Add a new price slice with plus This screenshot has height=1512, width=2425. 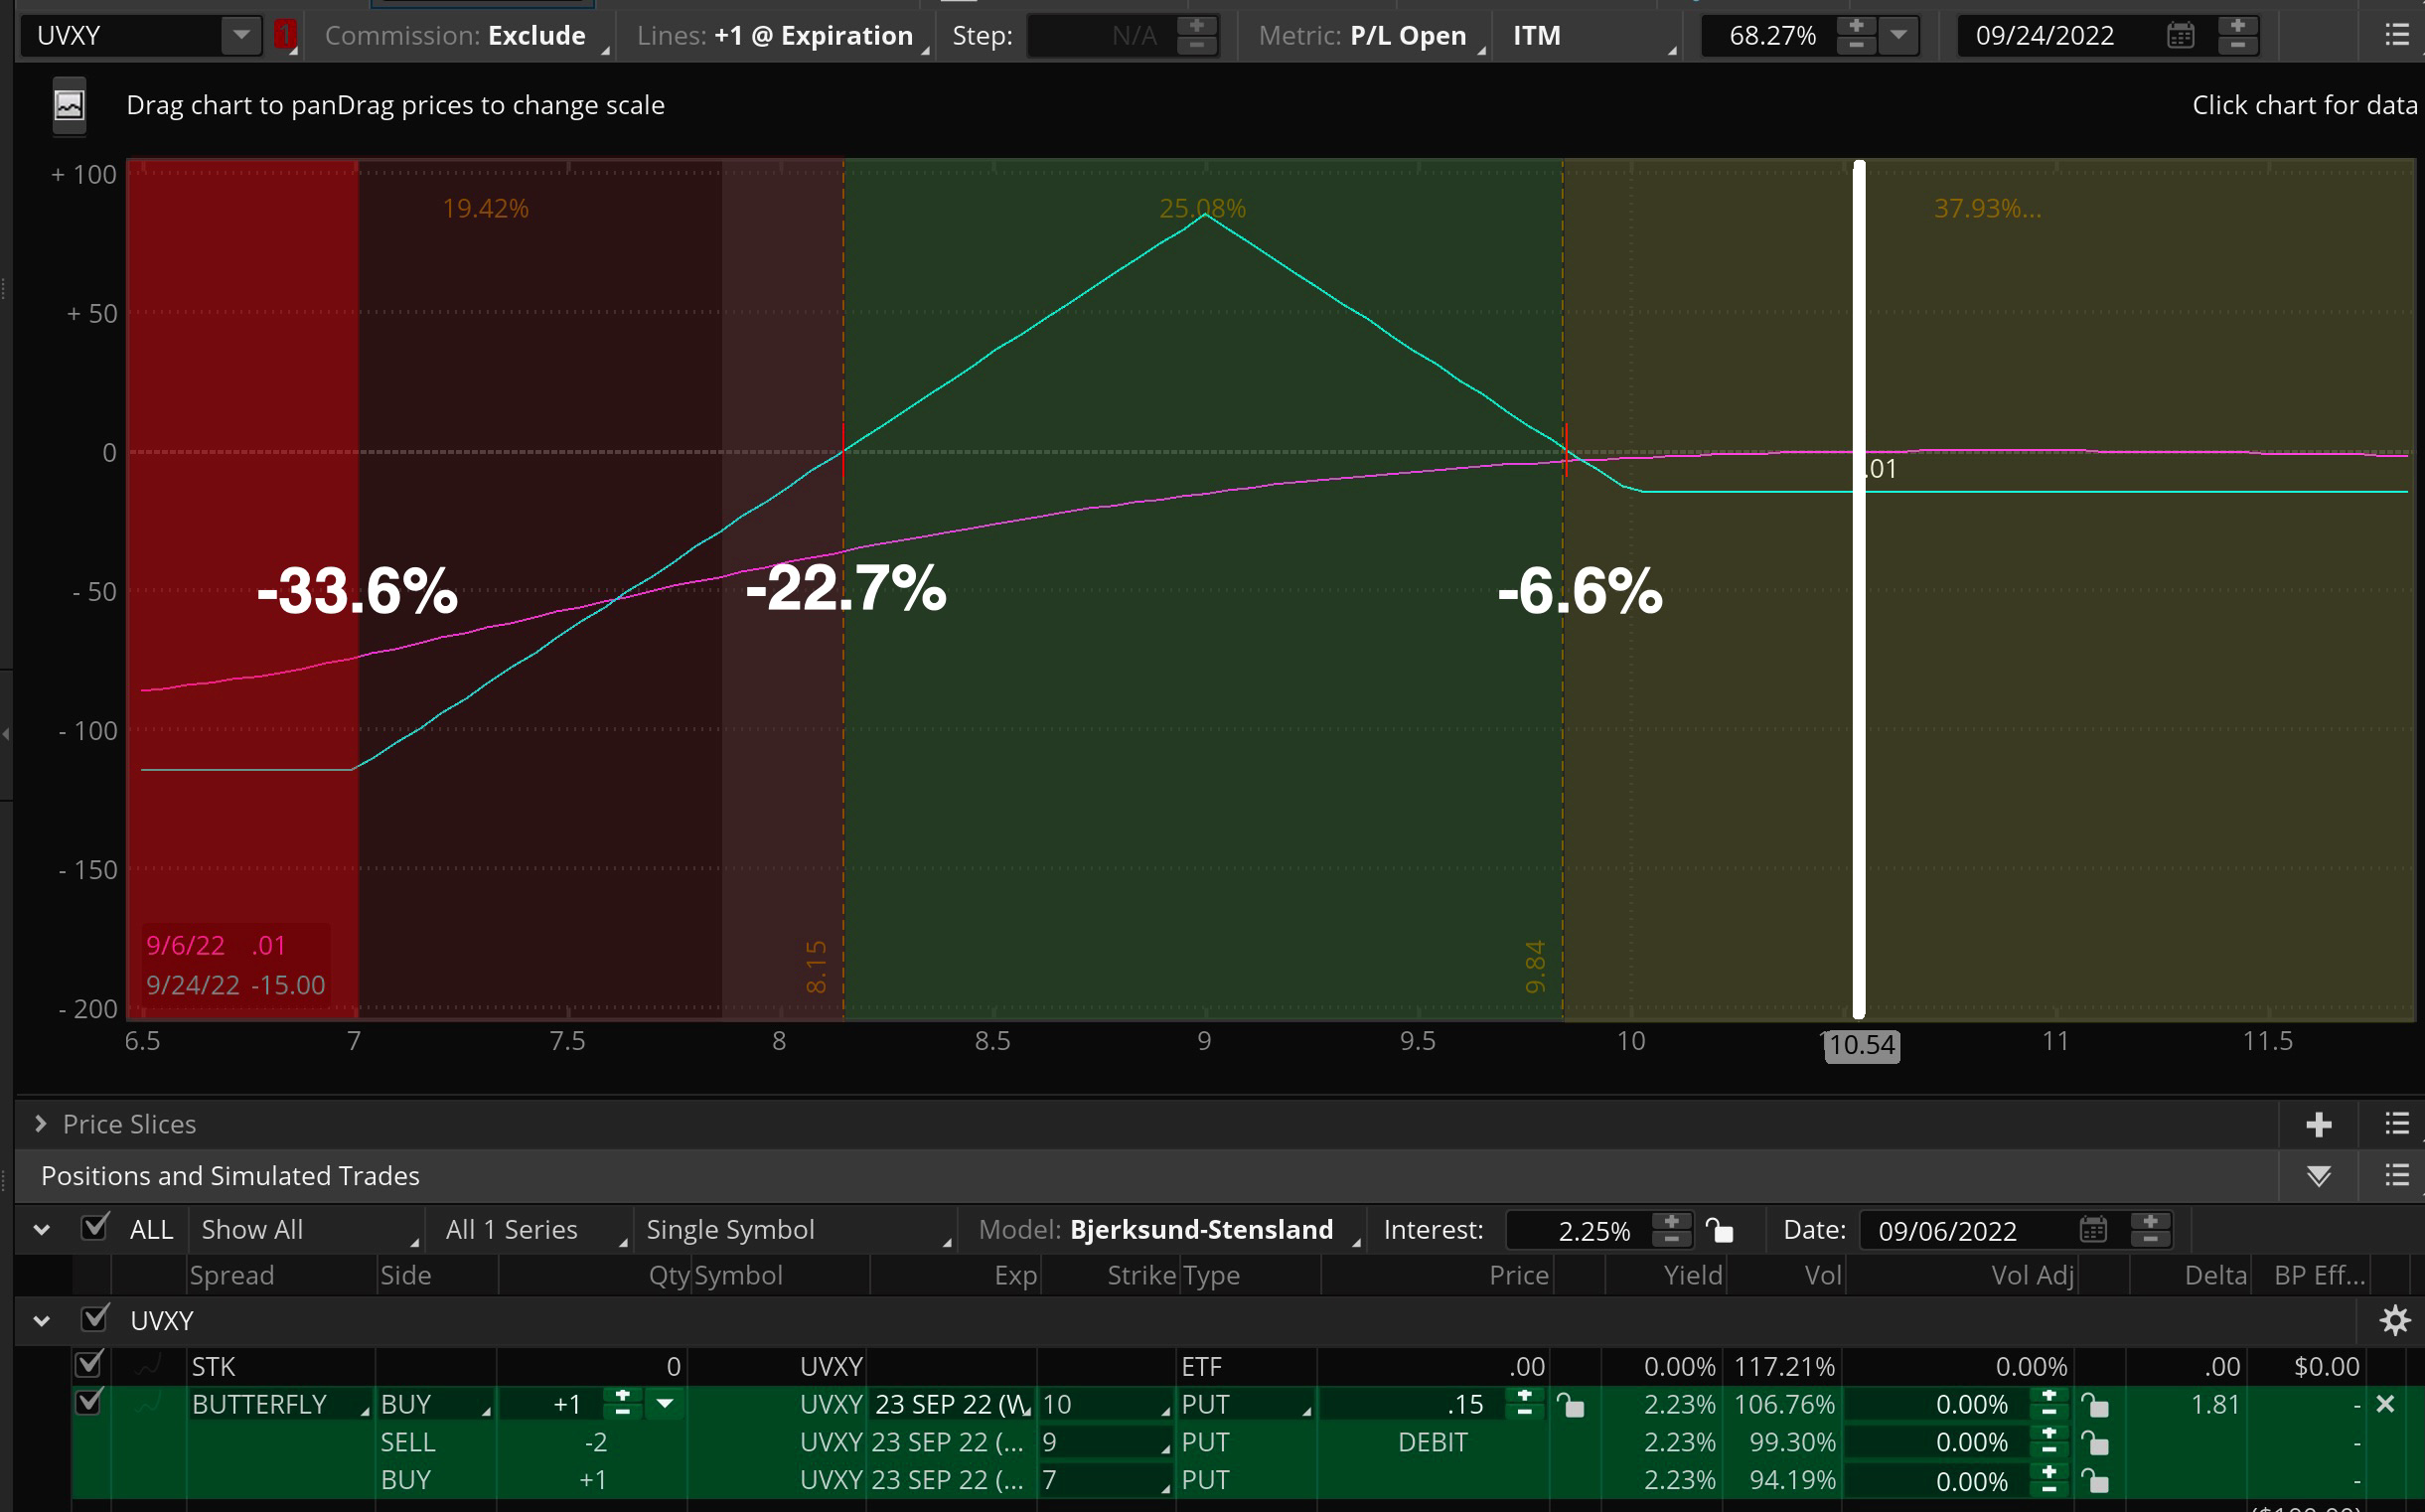[x=2318, y=1124]
